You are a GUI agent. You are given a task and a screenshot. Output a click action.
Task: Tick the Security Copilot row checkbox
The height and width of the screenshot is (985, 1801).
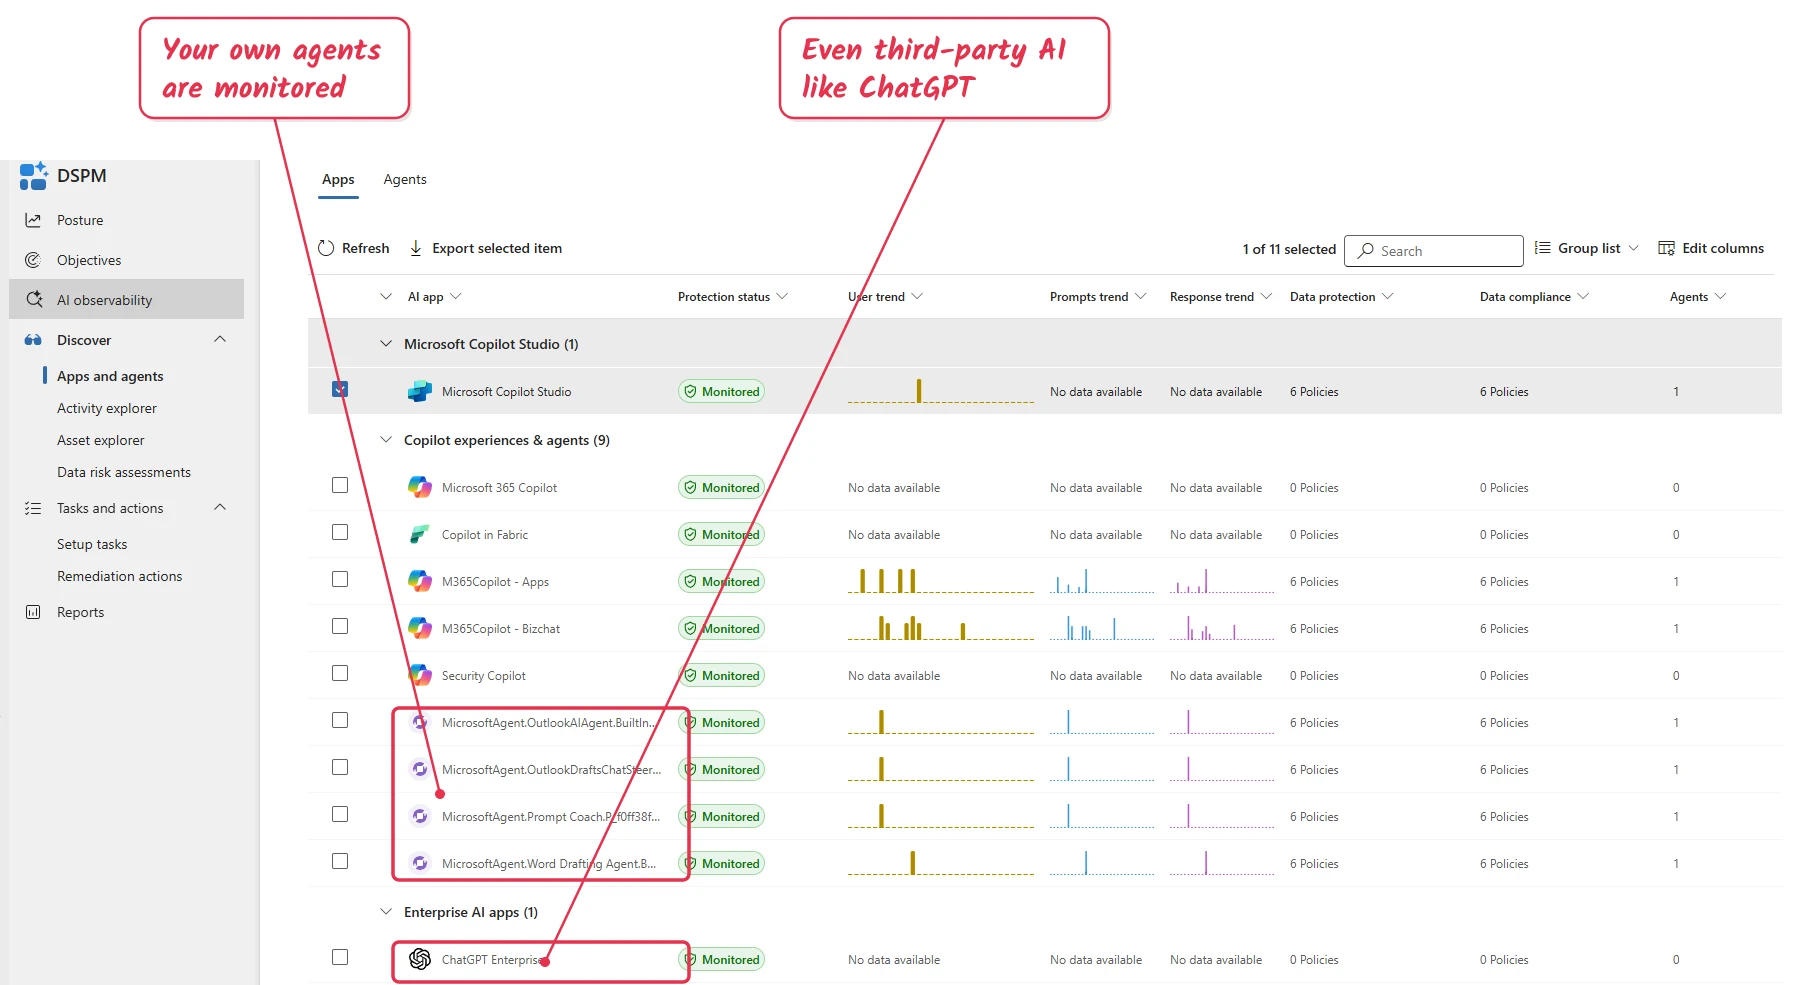coord(340,673)
